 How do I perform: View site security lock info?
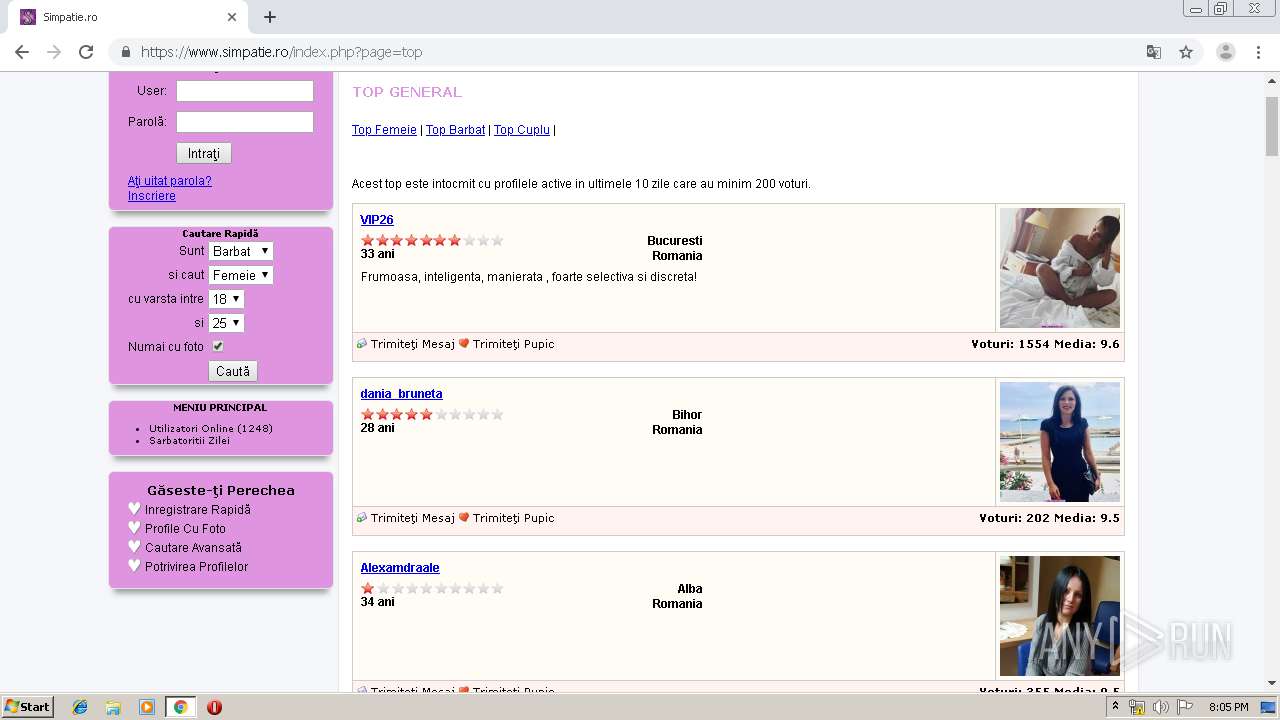pyautogui.click(x=126, y=52)
